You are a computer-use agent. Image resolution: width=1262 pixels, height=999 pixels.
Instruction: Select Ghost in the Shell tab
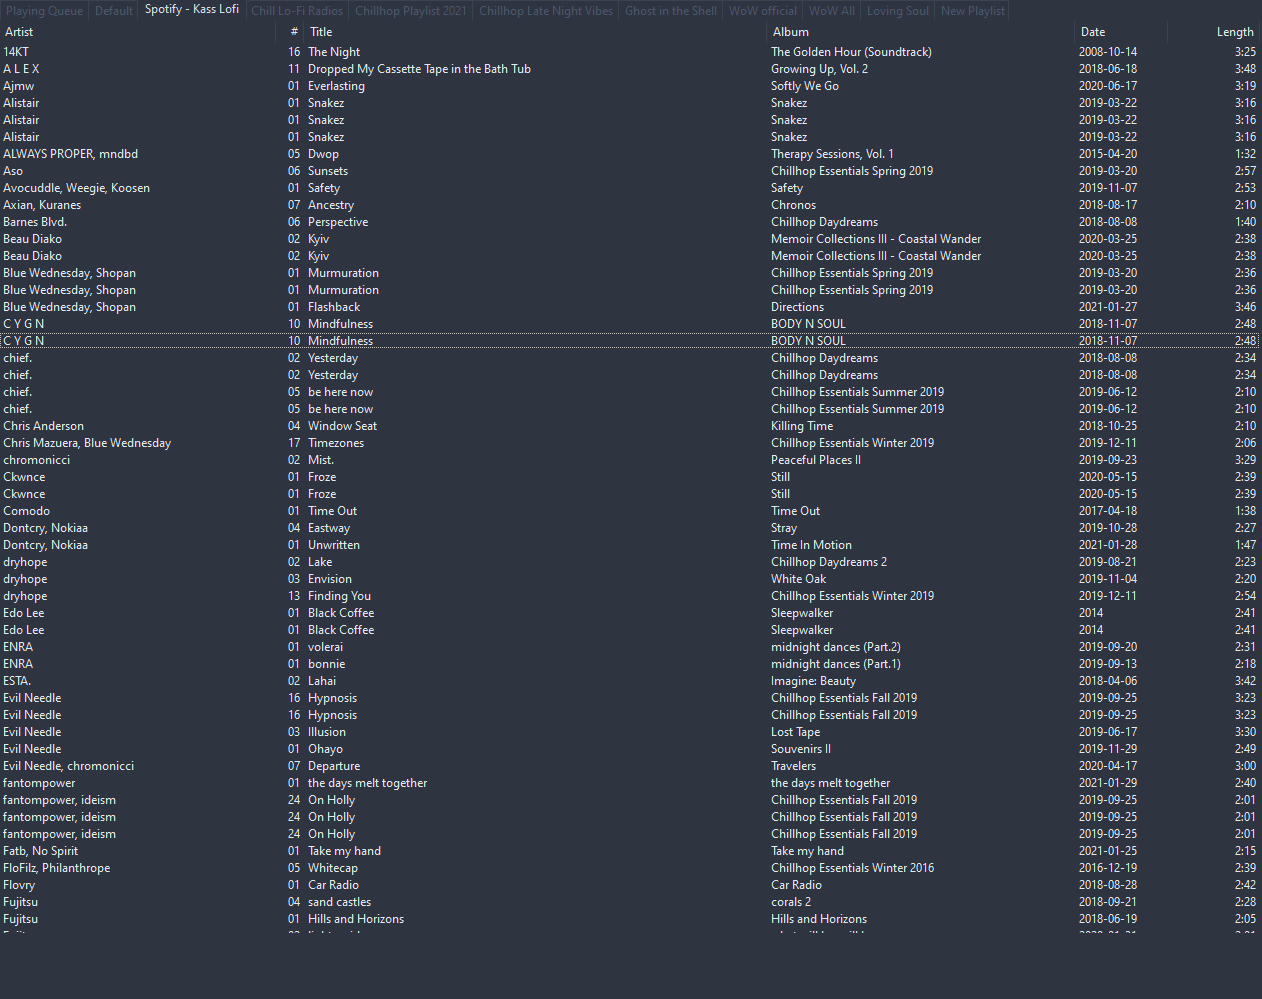tap(671, 11)
